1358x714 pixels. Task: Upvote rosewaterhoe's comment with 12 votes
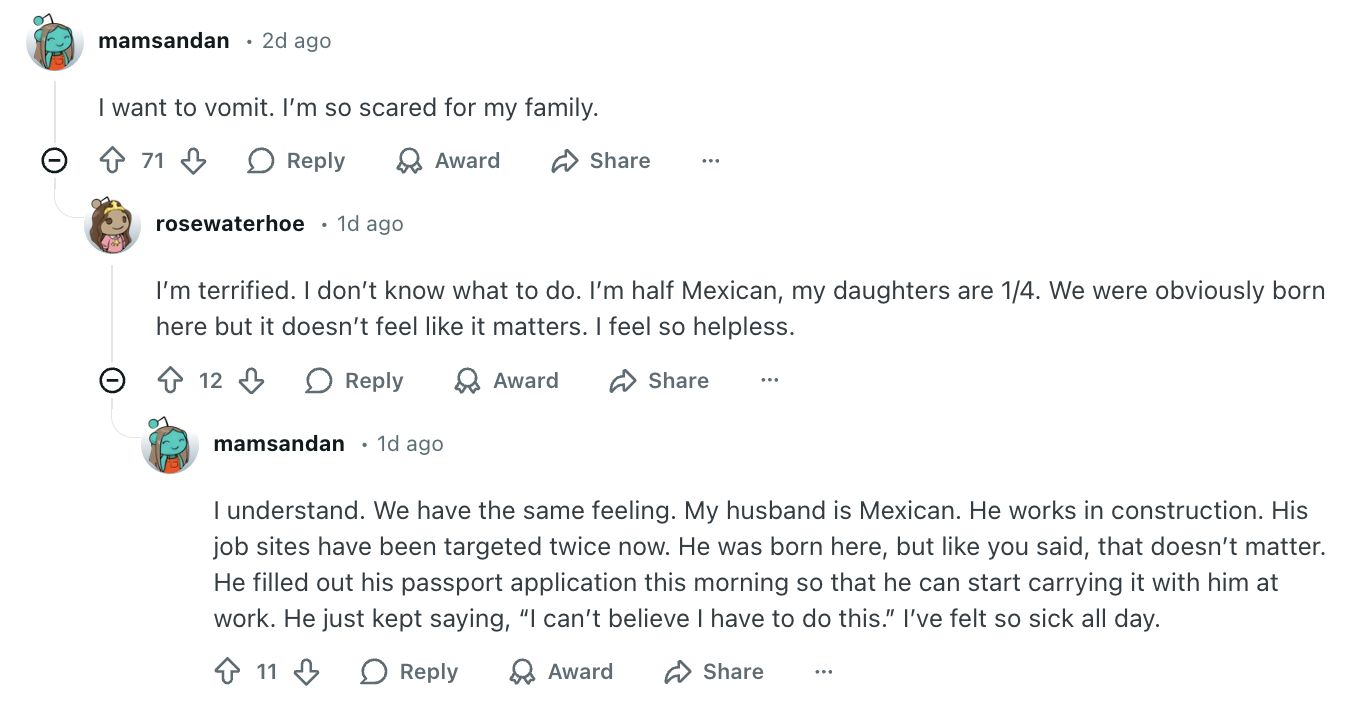click(171, 381)
